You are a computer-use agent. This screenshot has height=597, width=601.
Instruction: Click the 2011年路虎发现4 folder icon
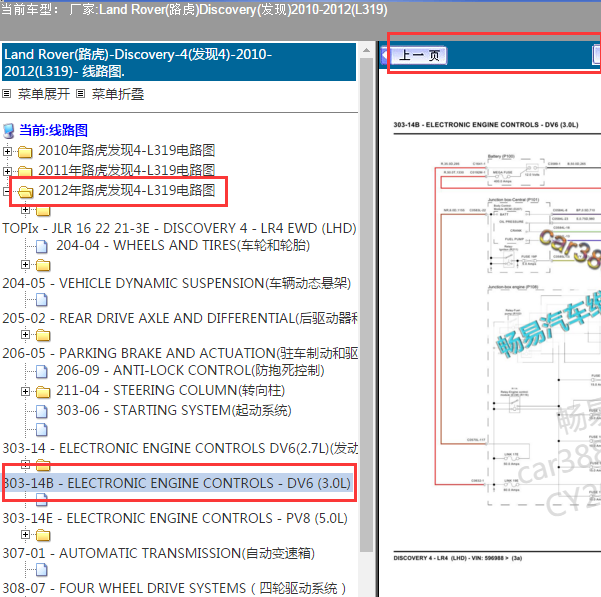(x=25, y=171)
